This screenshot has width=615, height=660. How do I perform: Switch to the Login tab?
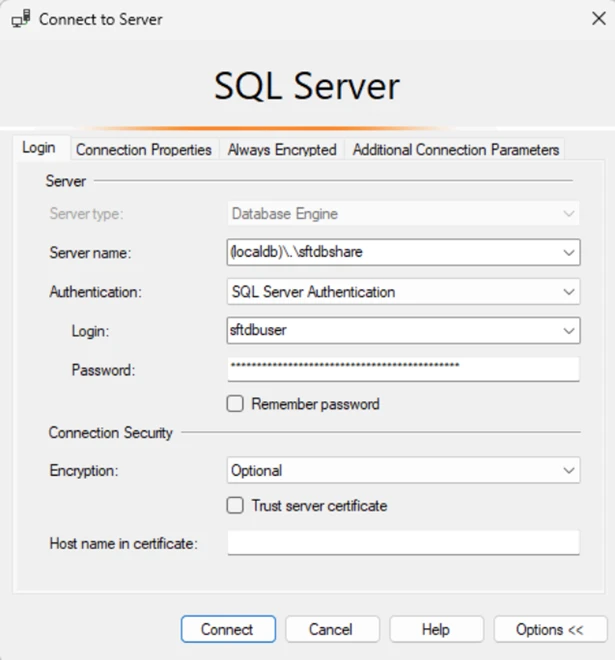click(39, 148)
